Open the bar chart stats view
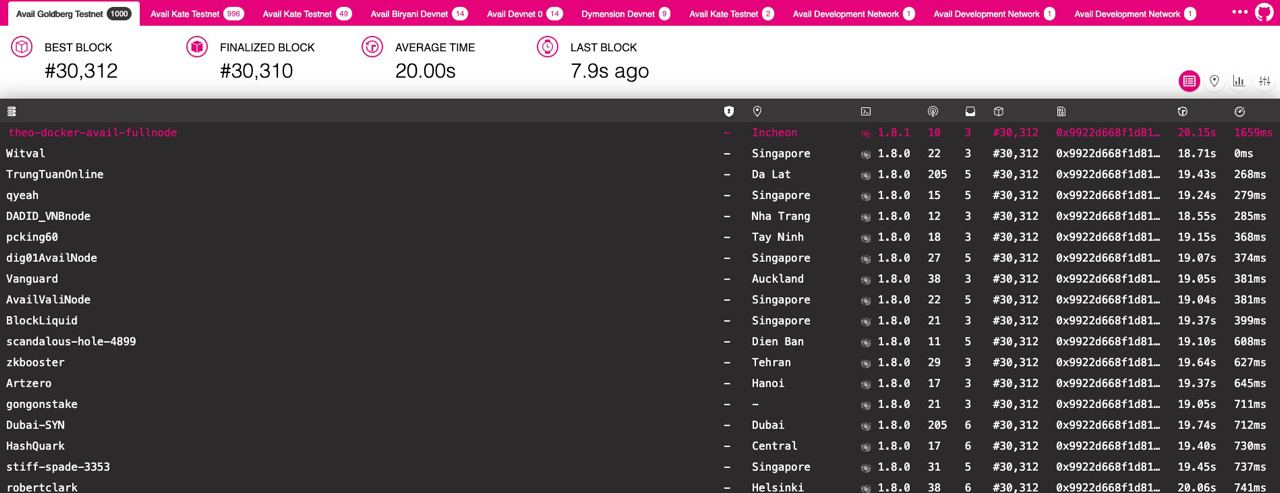 pyautogui.click(x=1239, y=81)
